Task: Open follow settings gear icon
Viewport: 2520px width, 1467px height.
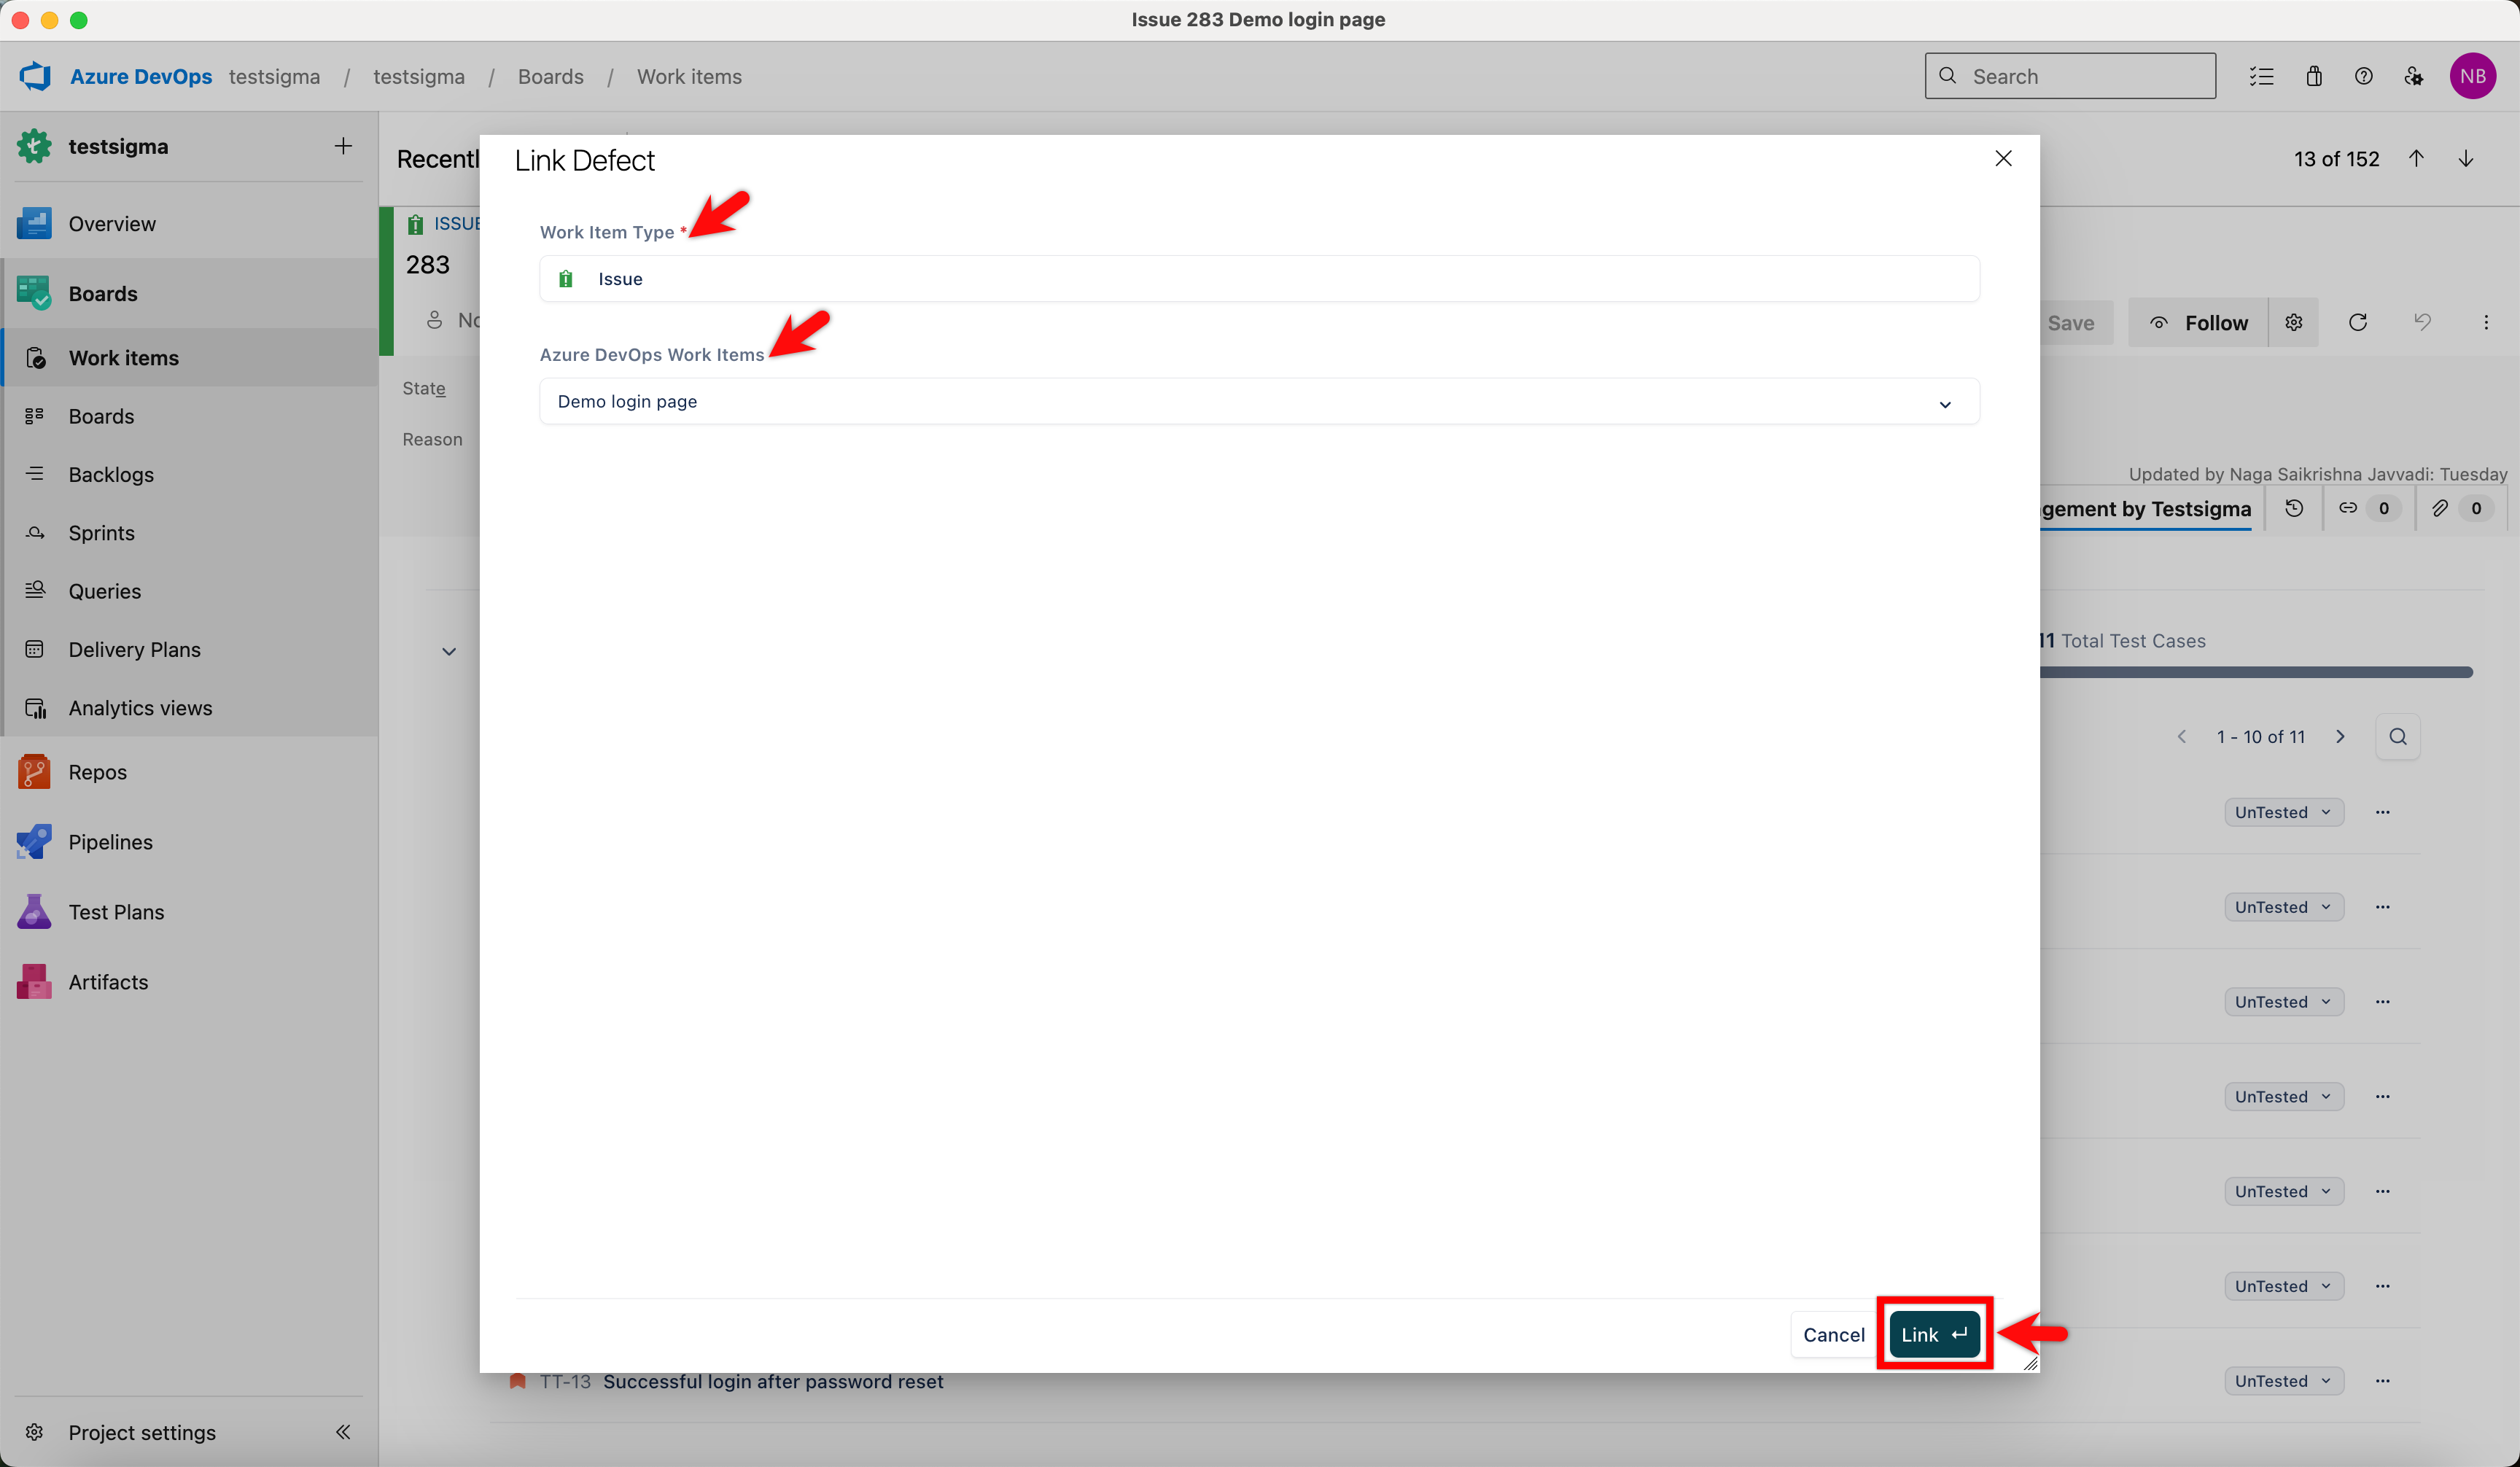Action: (2294, 323)
